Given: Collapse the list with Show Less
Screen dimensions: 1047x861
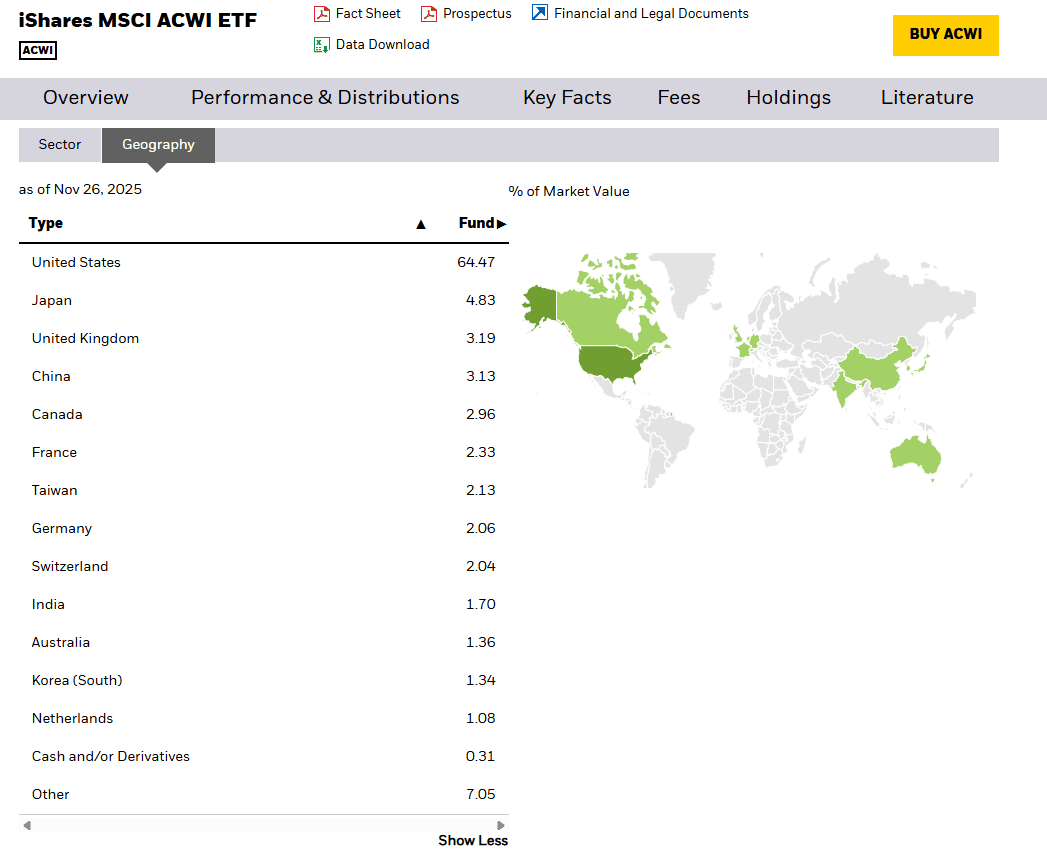Looking at the screenshot, I should coord(472,841).
